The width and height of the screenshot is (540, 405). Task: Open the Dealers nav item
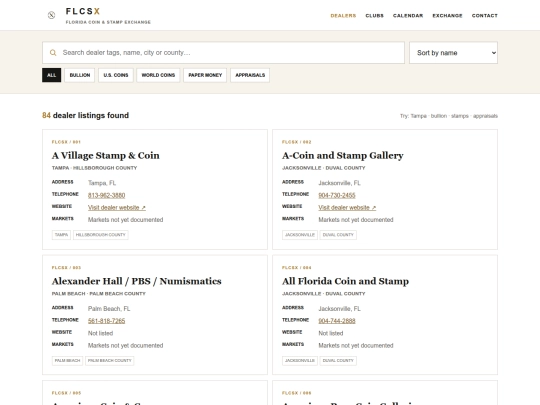[x=343, y=15]
